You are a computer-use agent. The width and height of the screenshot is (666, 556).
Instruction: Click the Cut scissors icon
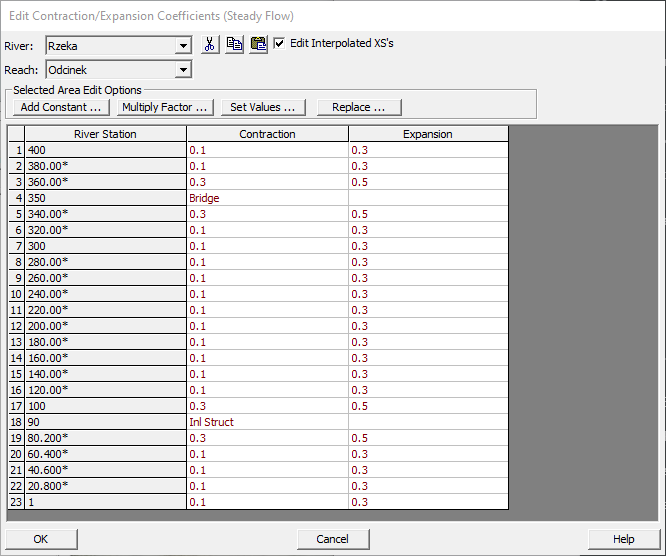point(209,45)
